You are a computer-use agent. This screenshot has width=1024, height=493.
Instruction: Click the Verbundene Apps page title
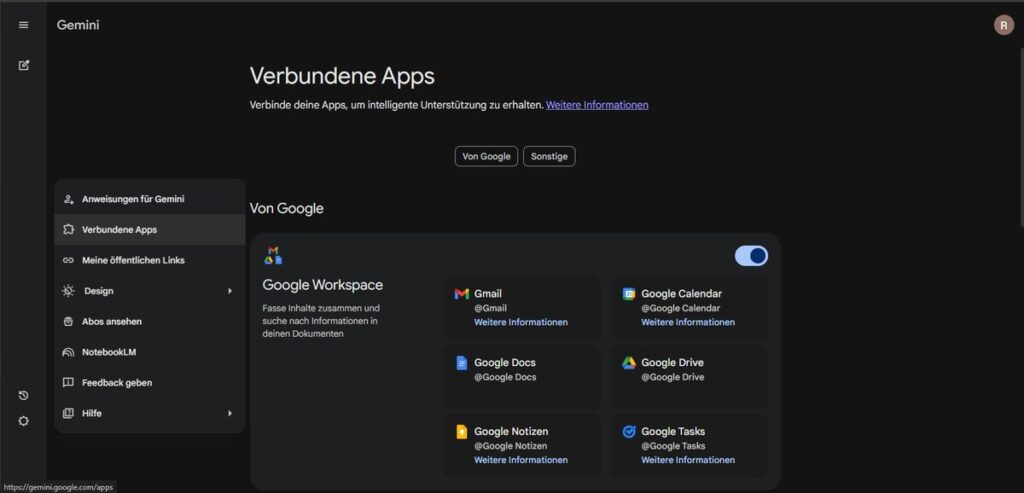[342, 76]
